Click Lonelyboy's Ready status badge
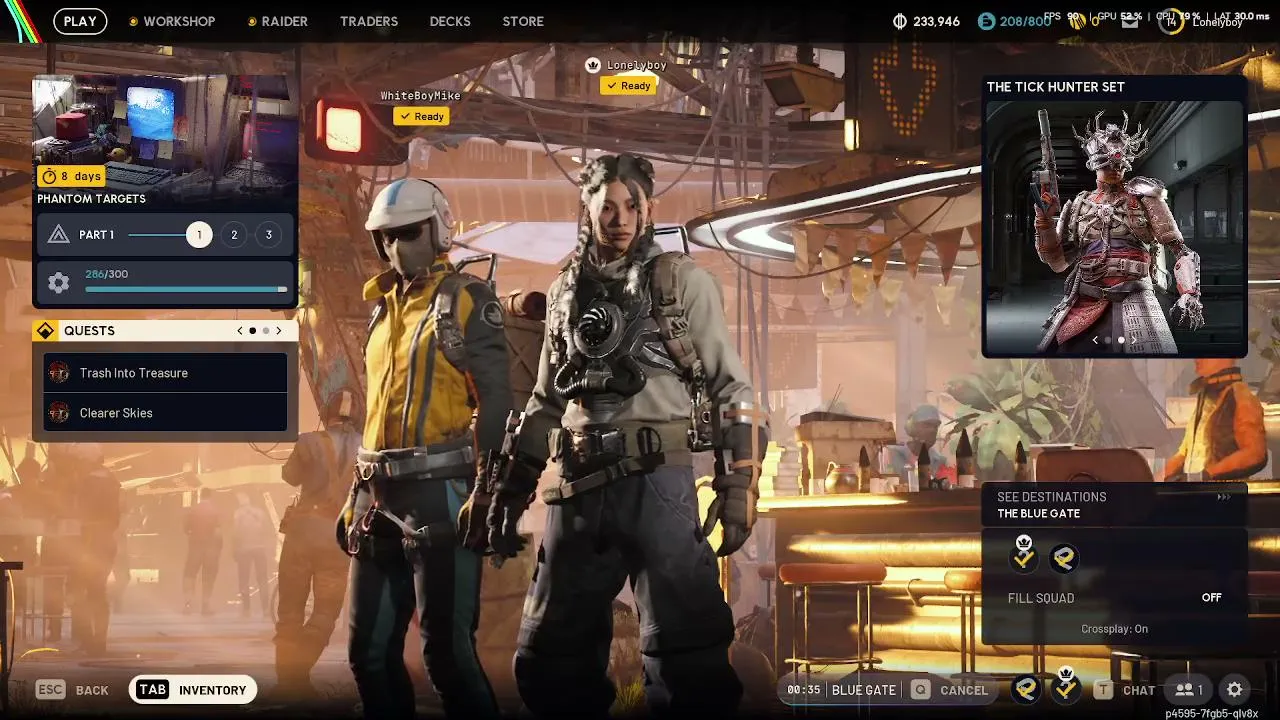This screenshot has width=1280, height=720. (x=627, y=86)
